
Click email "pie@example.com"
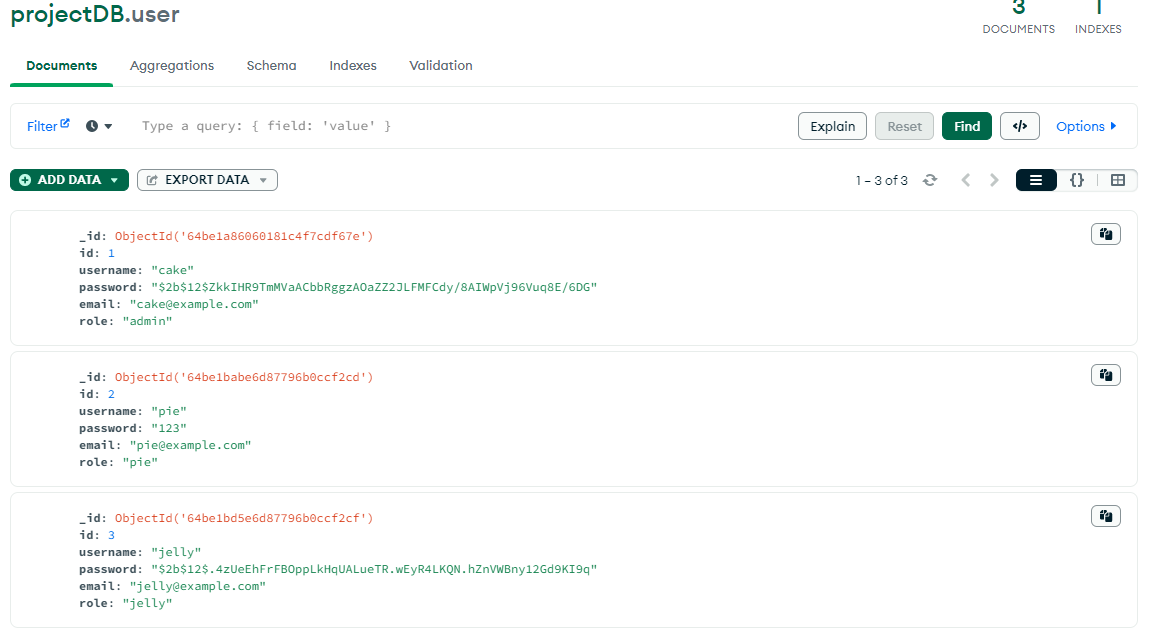click(191, 445)
